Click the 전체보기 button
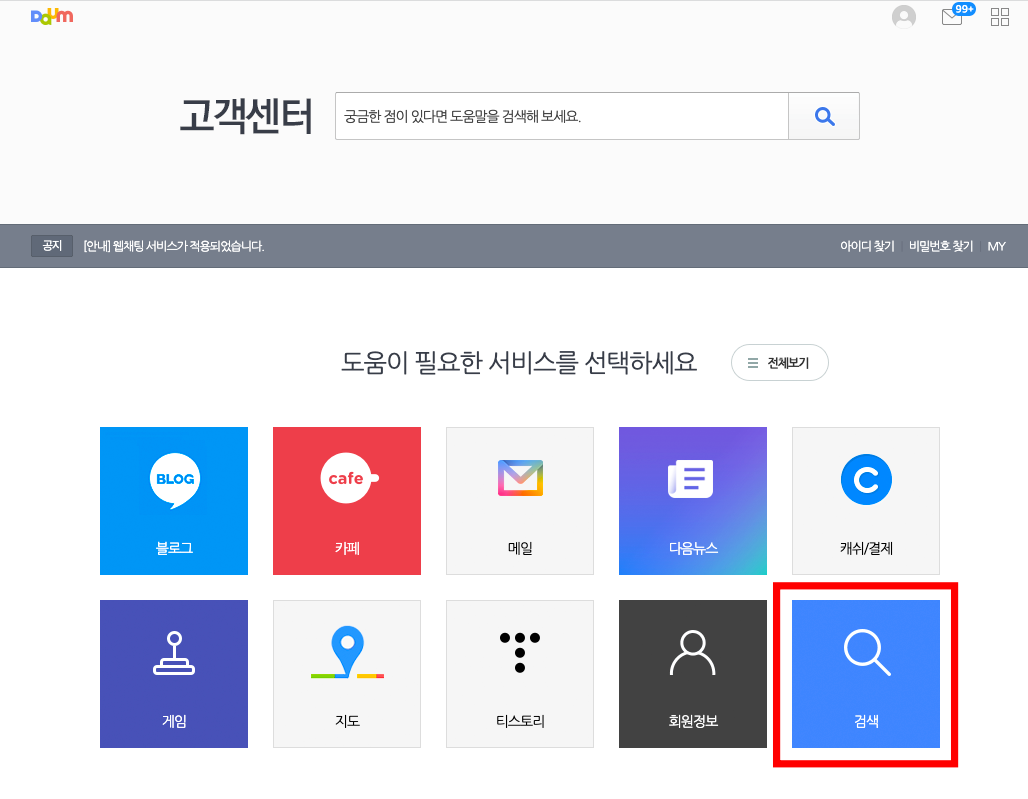 pos(780,362)
